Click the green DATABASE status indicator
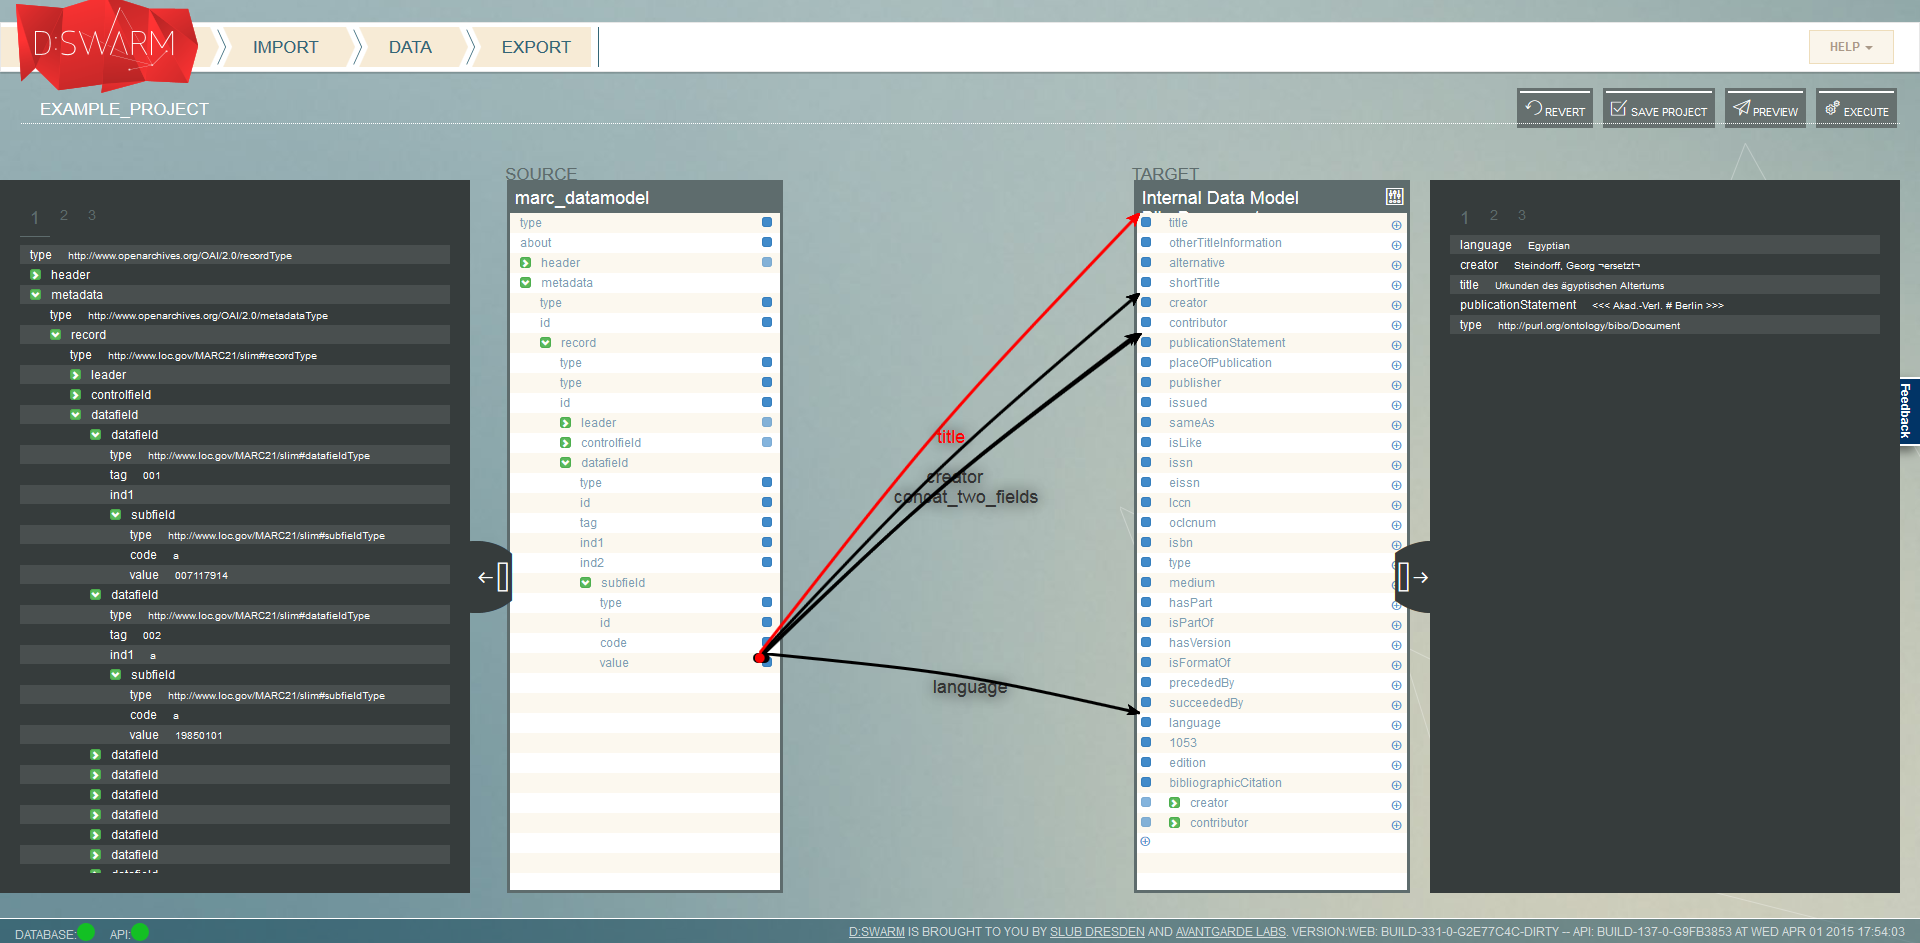This screenshot has height=943, width=1920. 88,933
